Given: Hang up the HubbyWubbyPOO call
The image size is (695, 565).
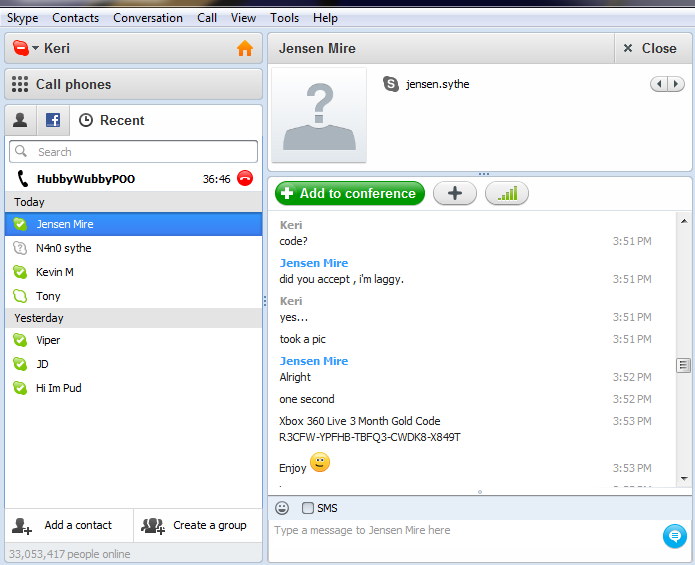Looking at the screenshot, I should pos(245,179).
